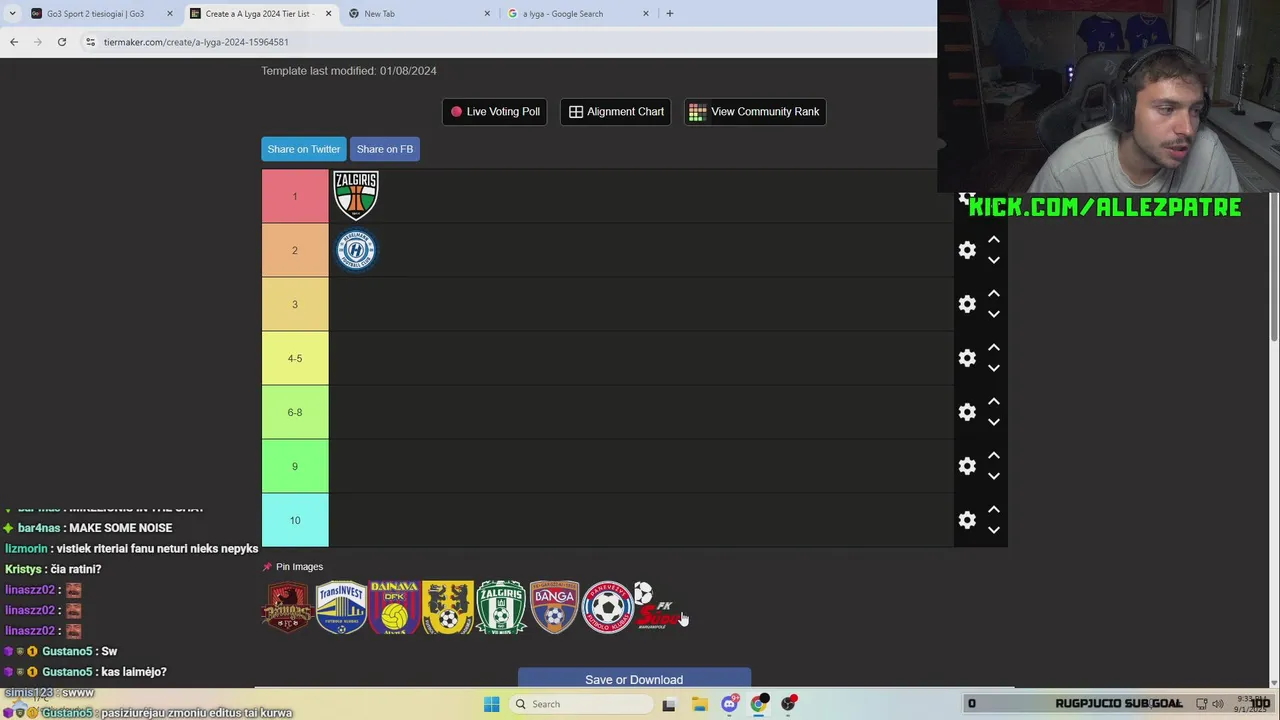Open Task View on taskbar

[669, 704]
